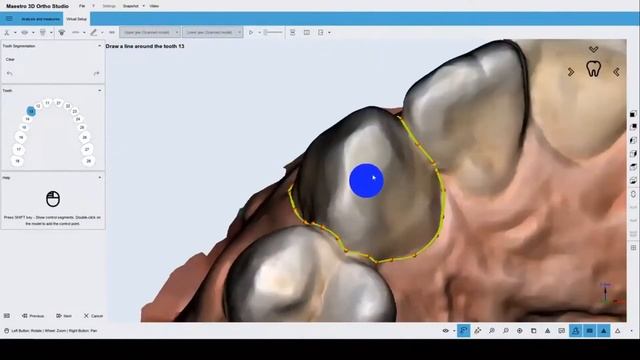Image resolution: width=640 pixels, height=360 pixels.
Task: Open the hamburger menu in the blue bar
Action: (9, 19)
